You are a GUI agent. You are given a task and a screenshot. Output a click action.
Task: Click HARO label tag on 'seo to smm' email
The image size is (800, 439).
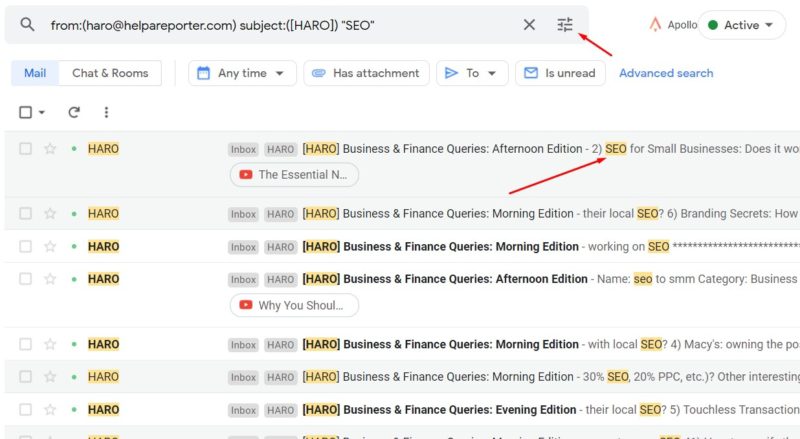[x=281, y=279]
